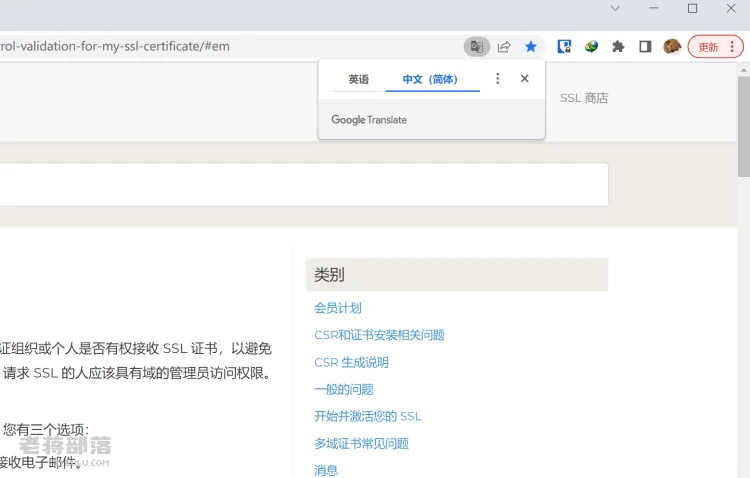Click the red 更新 update button
Image resolution: width=750 pixels, height=478 pixels.
[x=716, y=47]
